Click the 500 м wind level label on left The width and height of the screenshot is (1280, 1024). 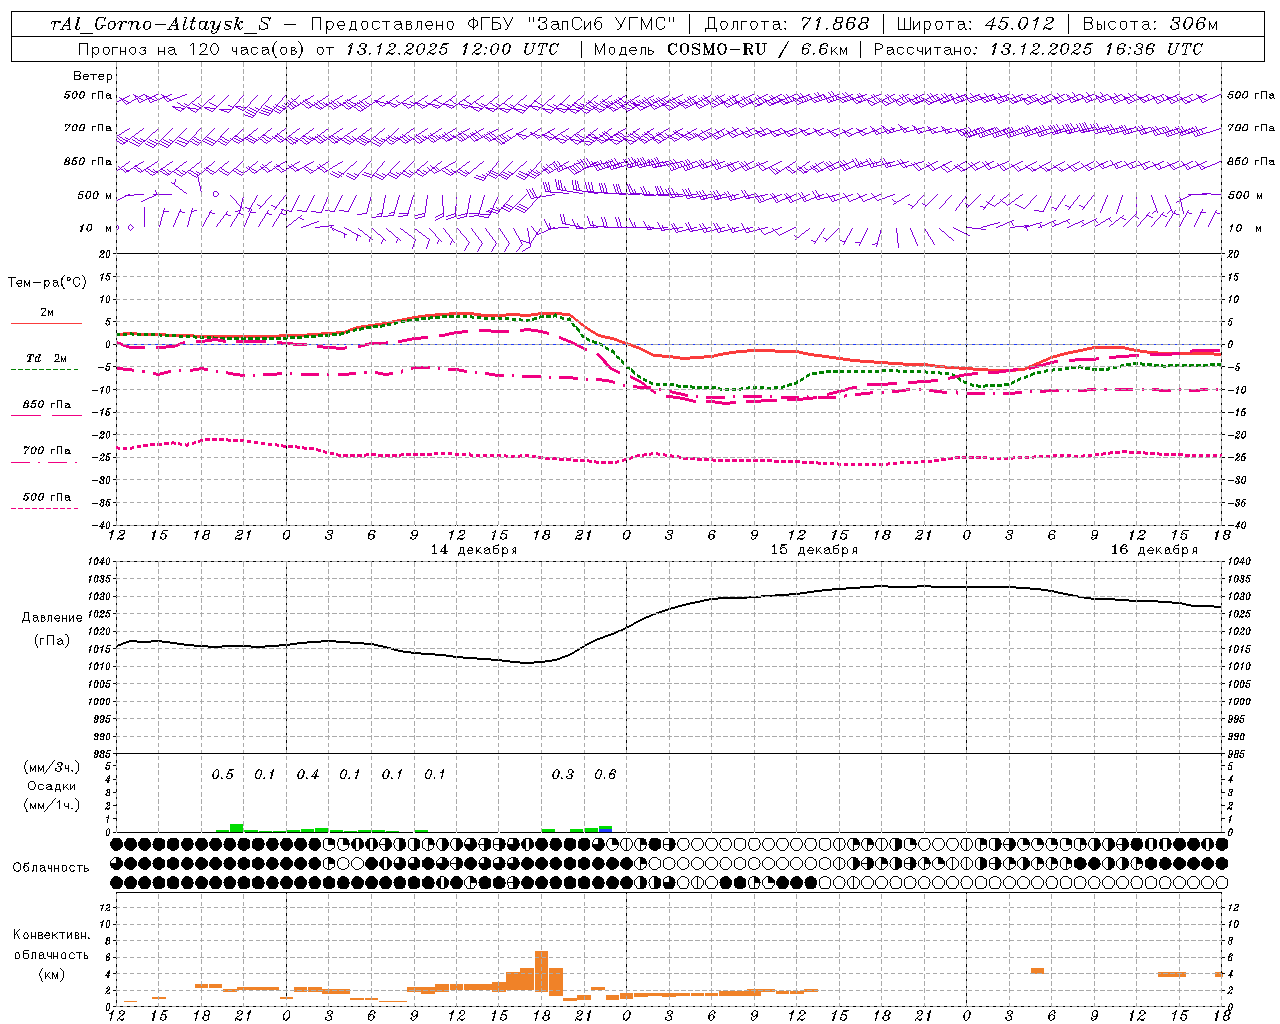click(95, 195)
